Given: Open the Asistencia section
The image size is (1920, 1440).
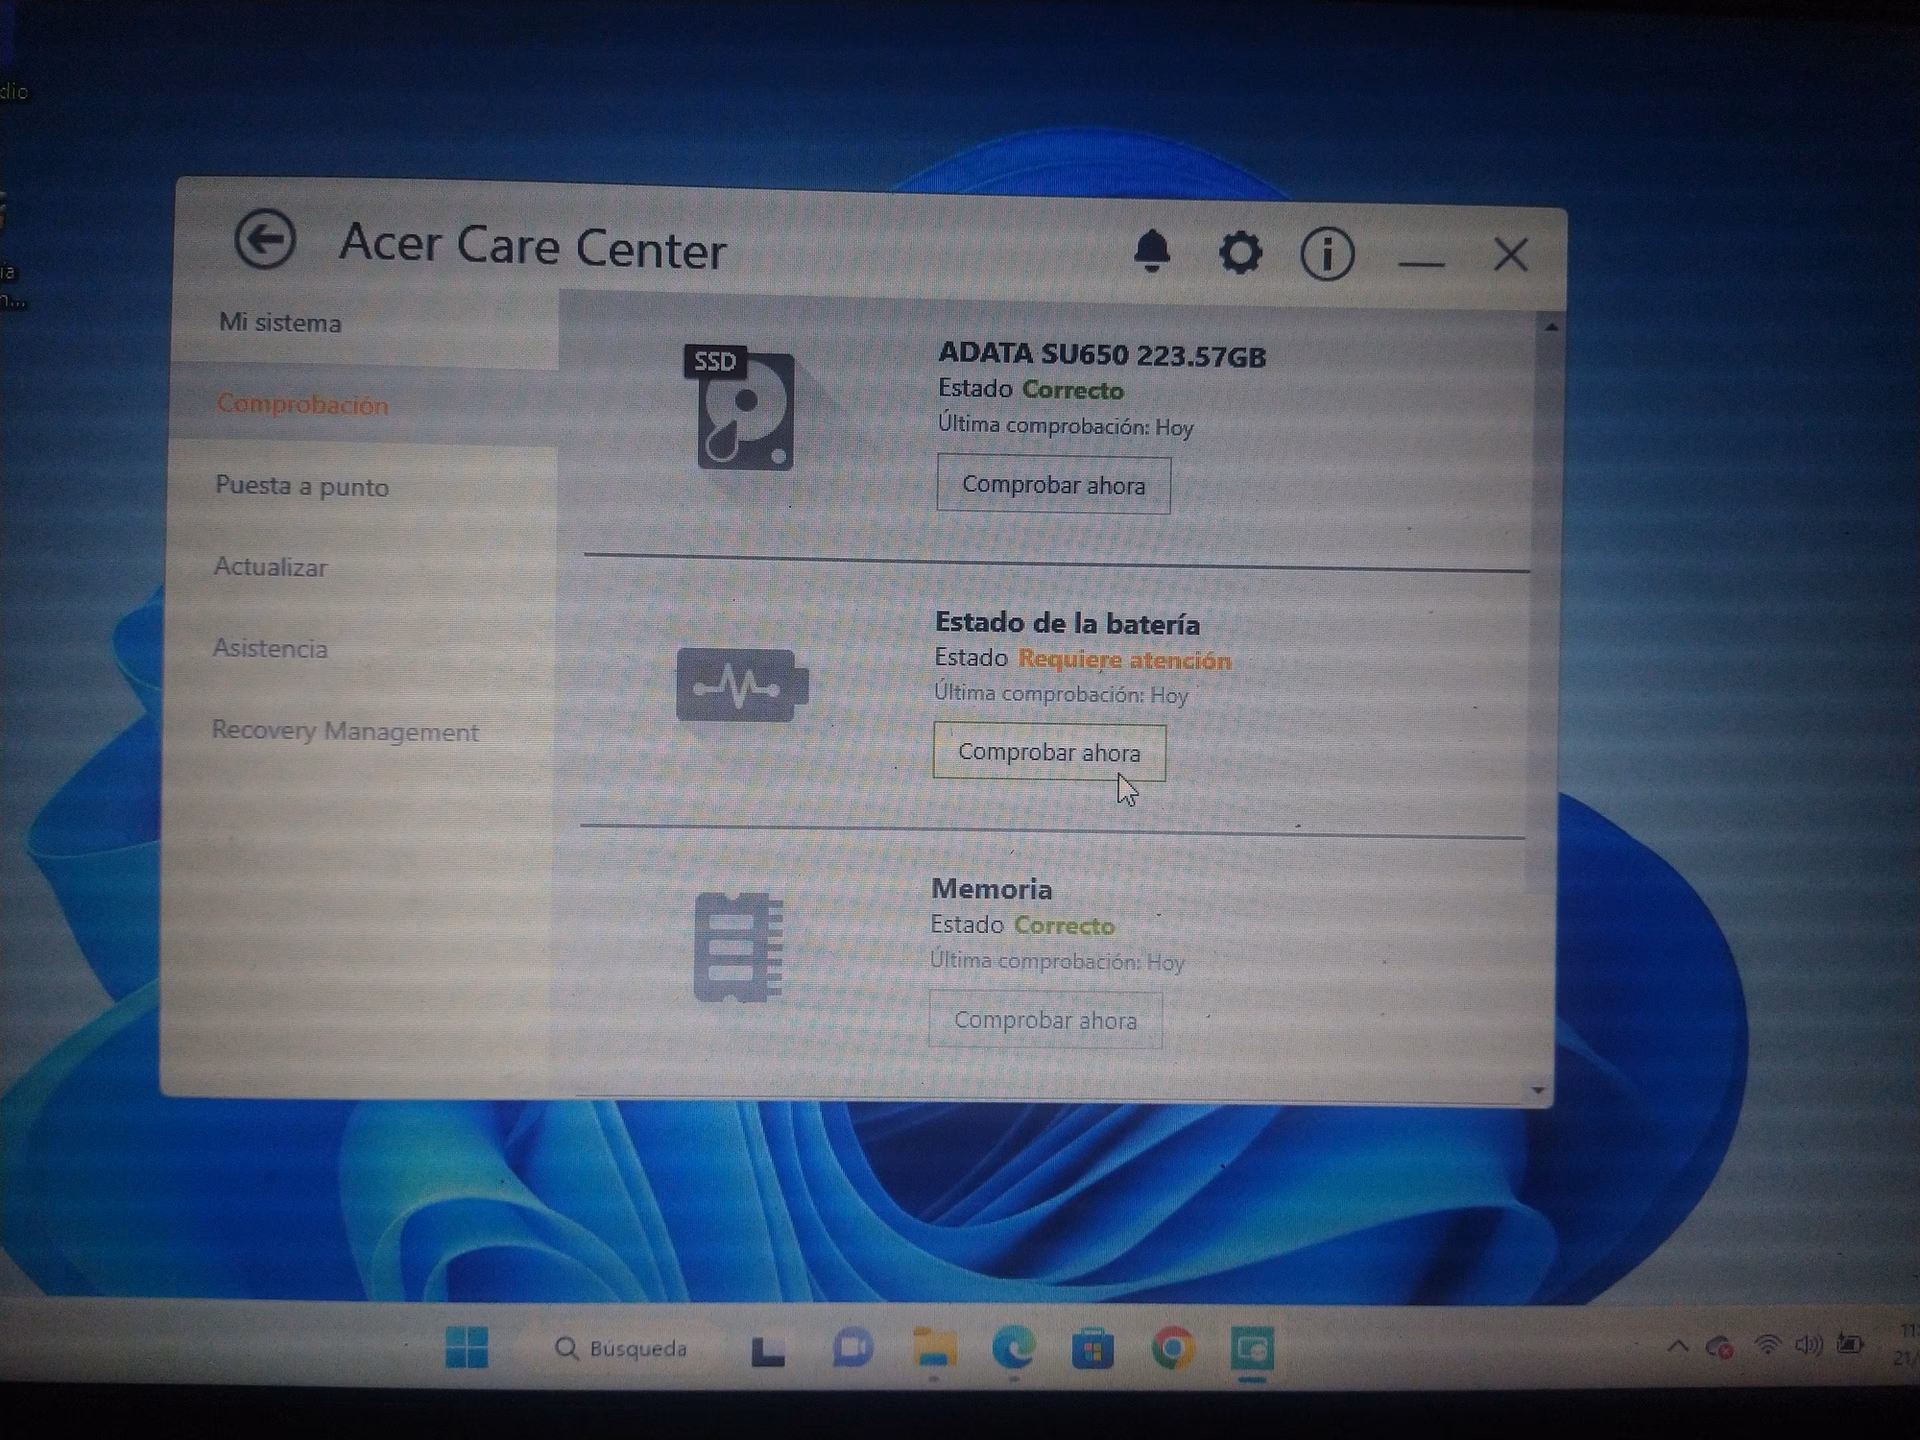Looking at the screenshot, I should 270,648.
